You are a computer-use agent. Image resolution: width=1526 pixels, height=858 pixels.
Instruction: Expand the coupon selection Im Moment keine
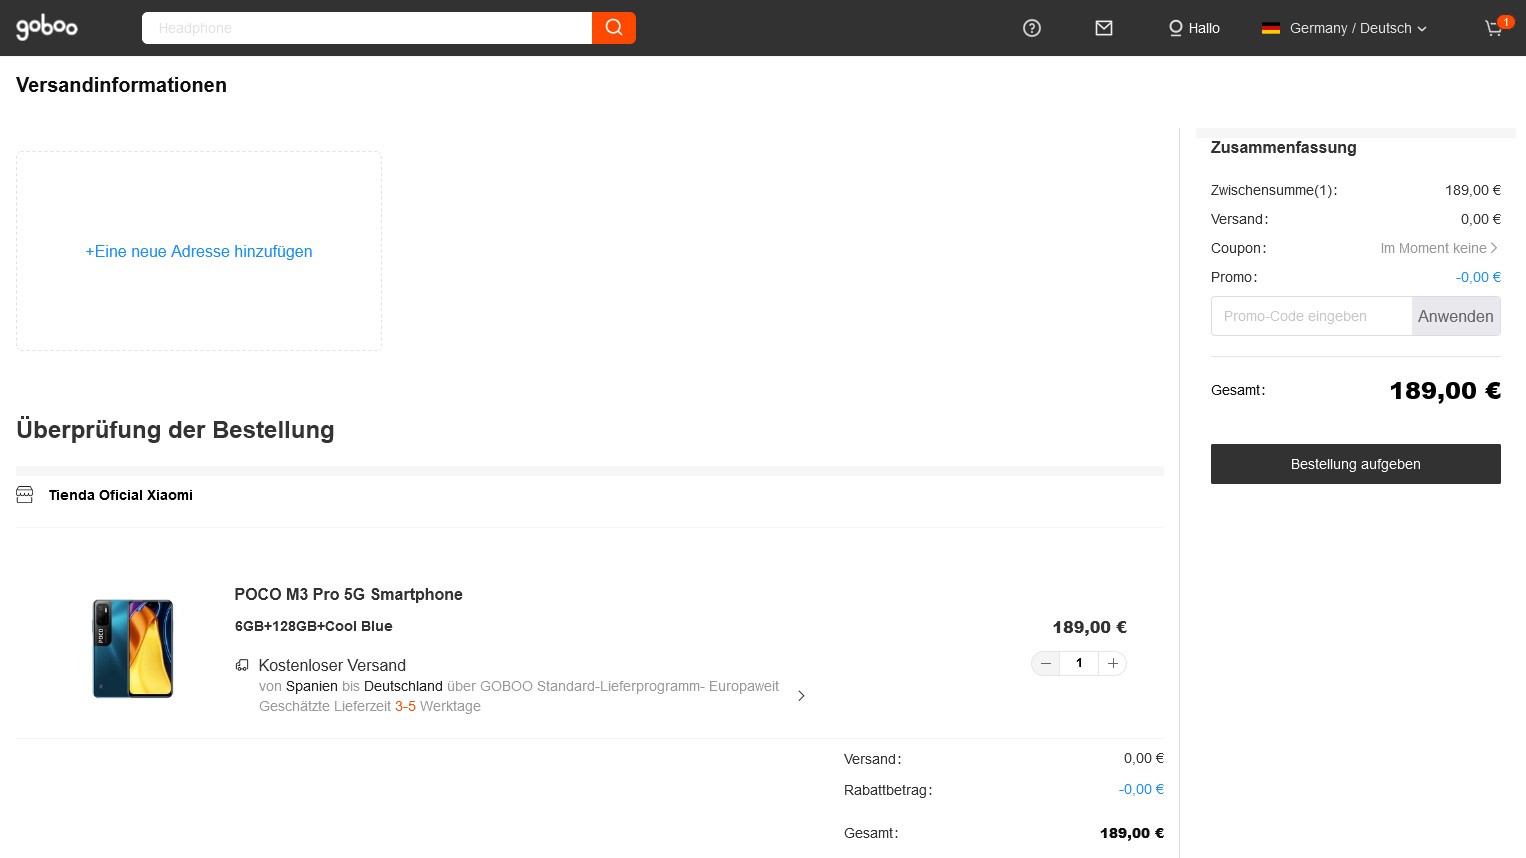click(x=1439, y=248)
